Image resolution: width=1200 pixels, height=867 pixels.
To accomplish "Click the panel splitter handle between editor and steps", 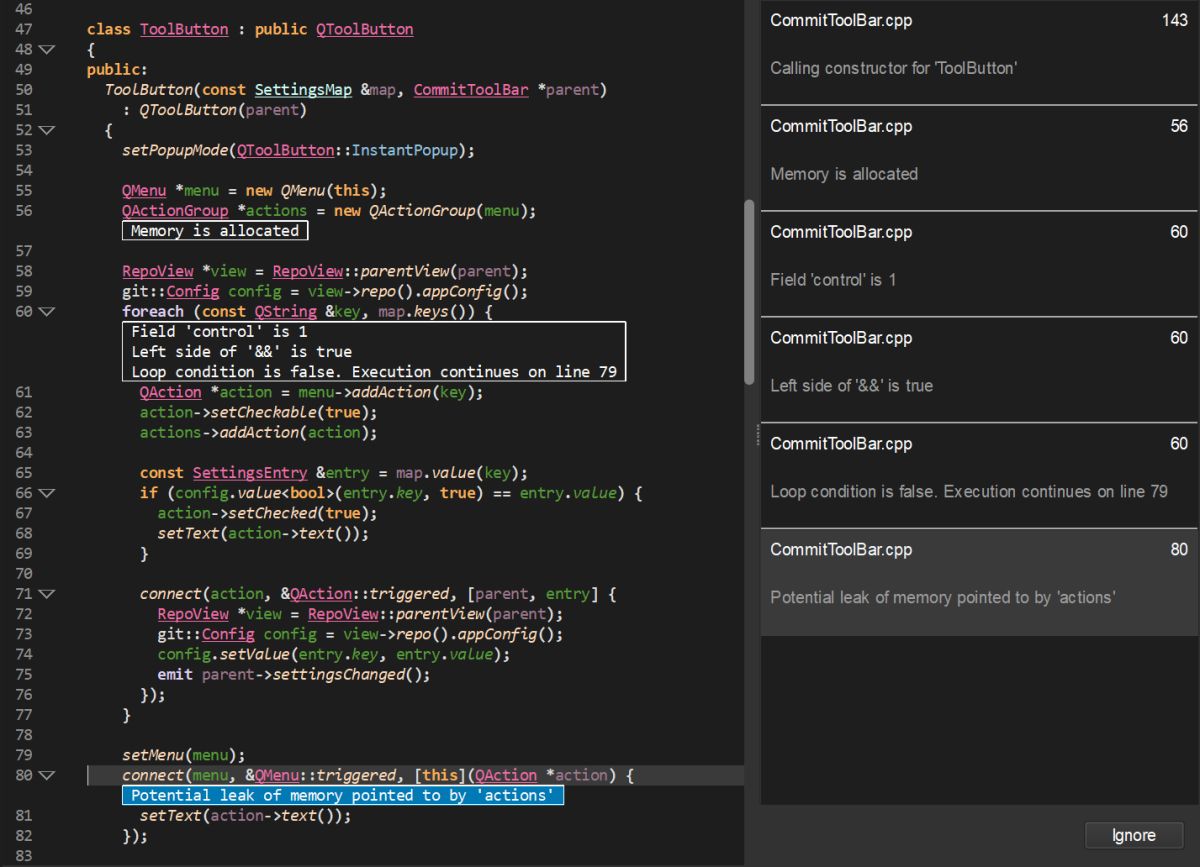I will [757, 434].
